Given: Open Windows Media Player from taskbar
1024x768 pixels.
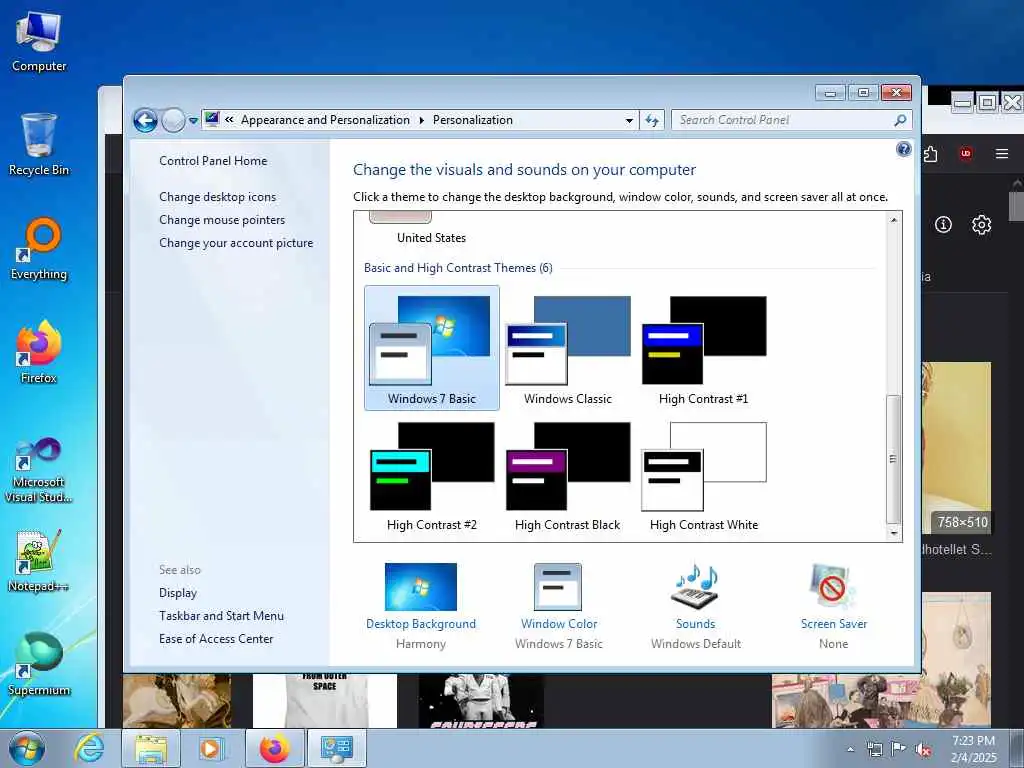Looking at the screenshot, I should click(210, 748).
